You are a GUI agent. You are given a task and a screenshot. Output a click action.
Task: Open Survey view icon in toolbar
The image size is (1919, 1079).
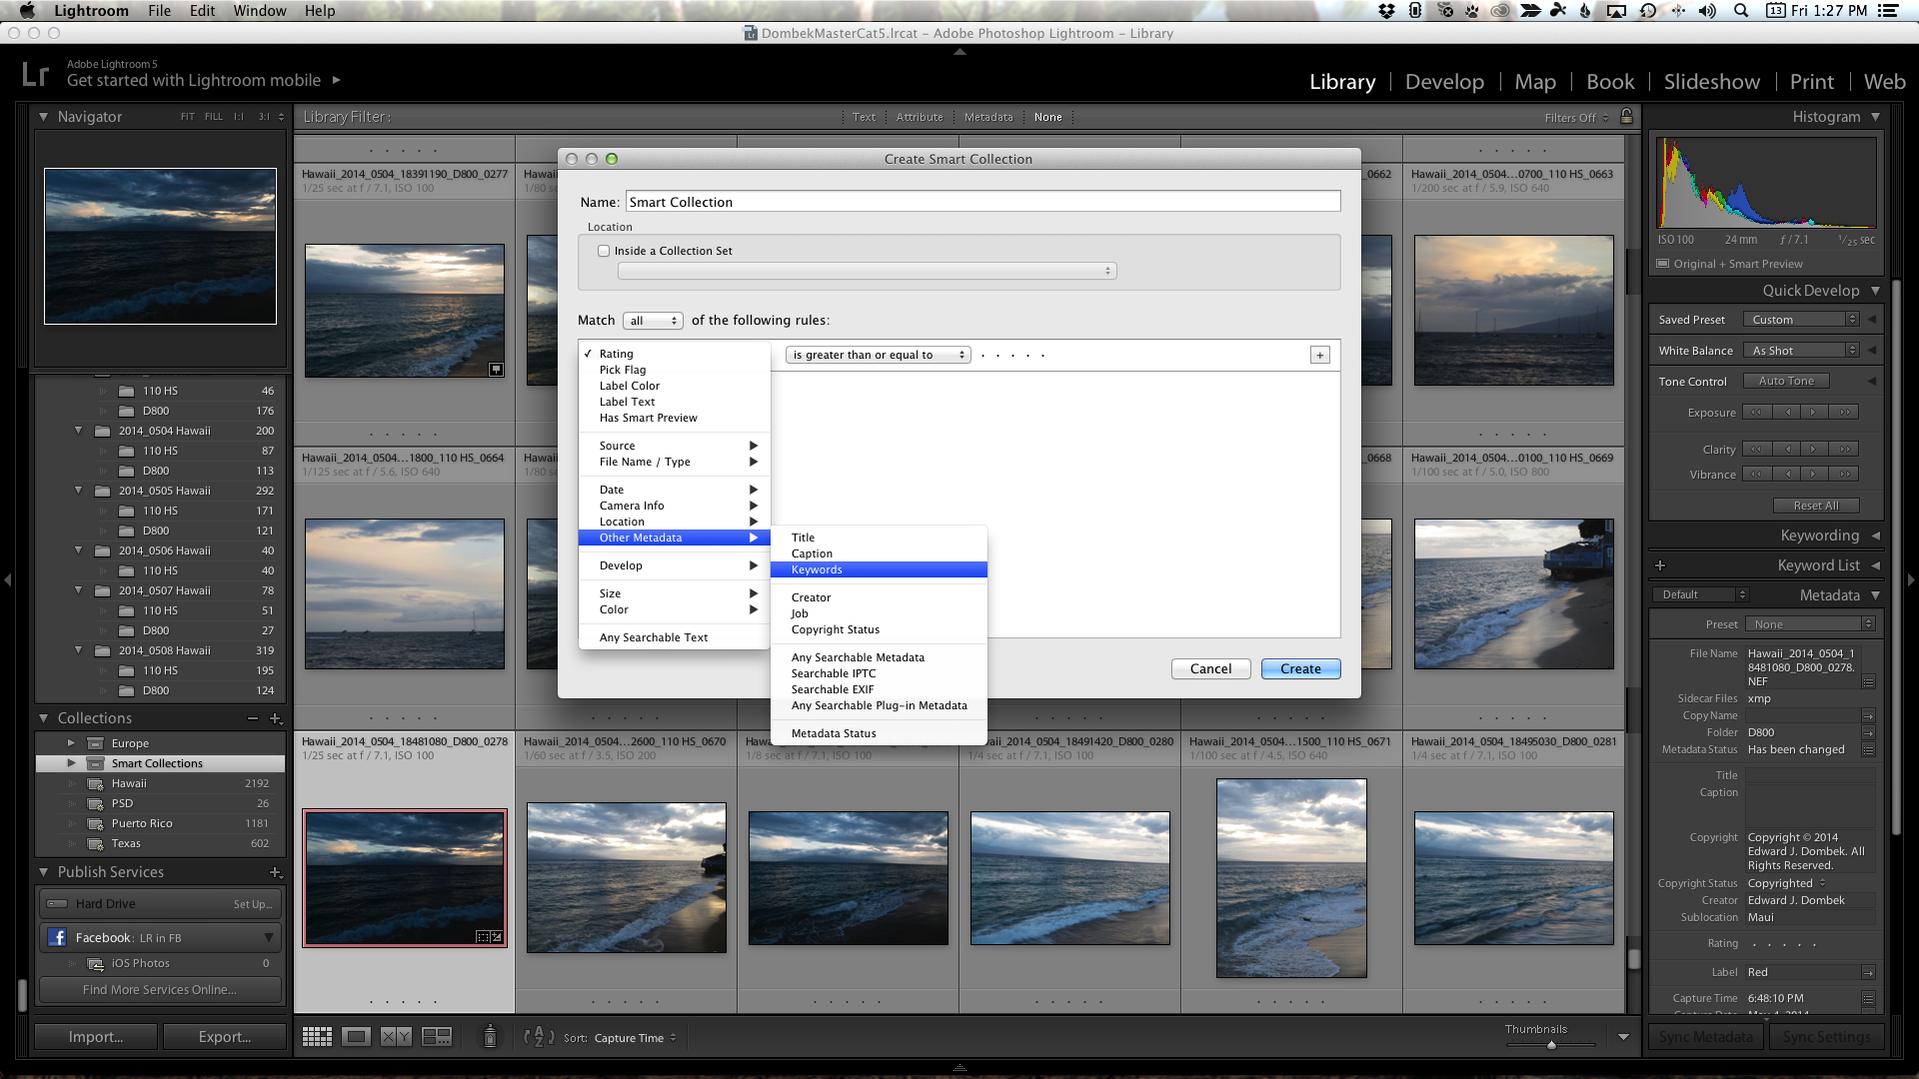click(x=436, y=1037)
